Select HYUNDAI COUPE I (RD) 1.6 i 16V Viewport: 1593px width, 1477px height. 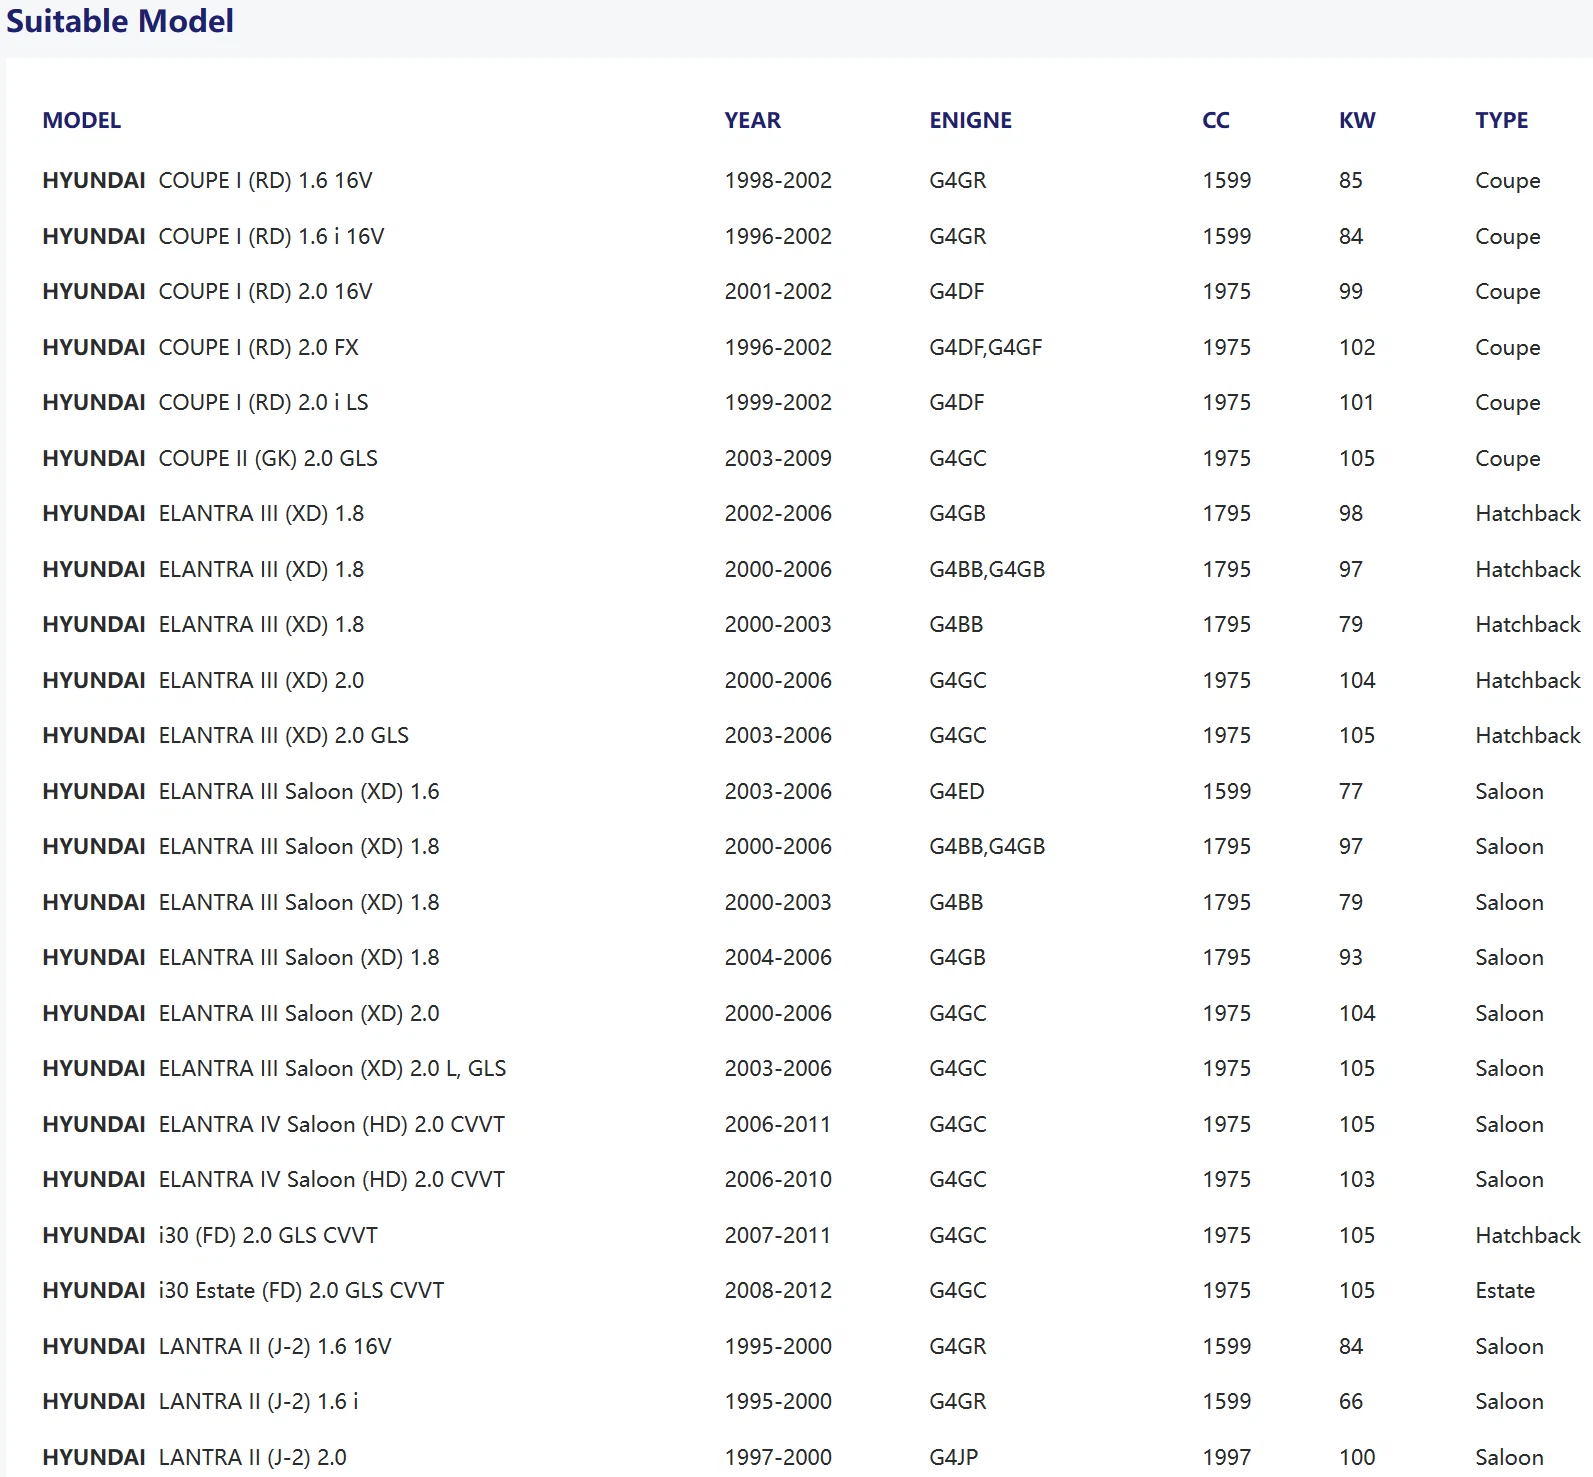click(213, 236)
